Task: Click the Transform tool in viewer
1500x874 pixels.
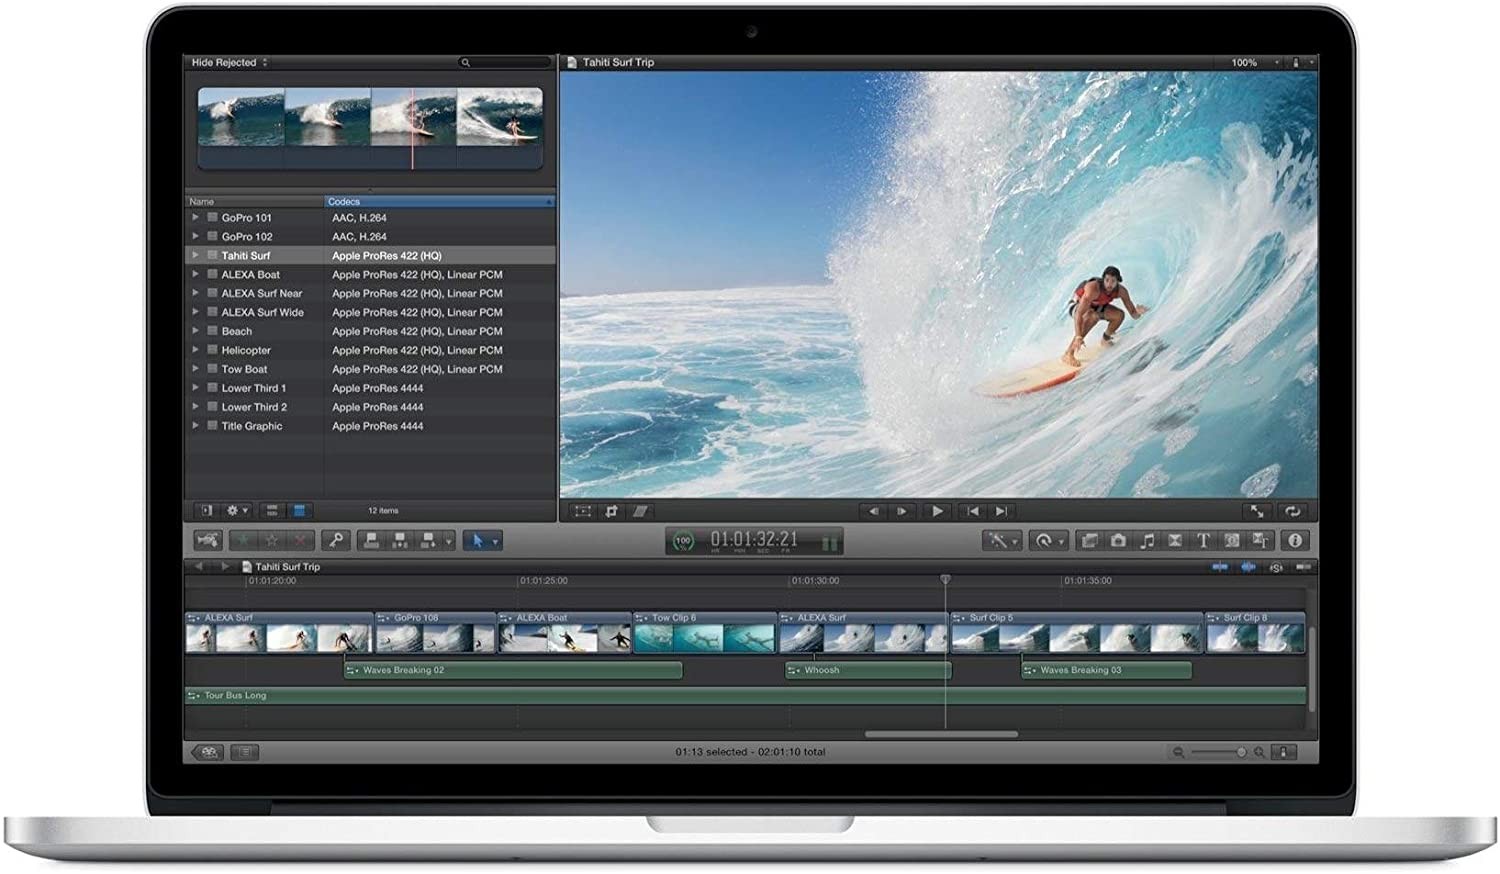Action: pyautogui.click(x=582, y=511)
